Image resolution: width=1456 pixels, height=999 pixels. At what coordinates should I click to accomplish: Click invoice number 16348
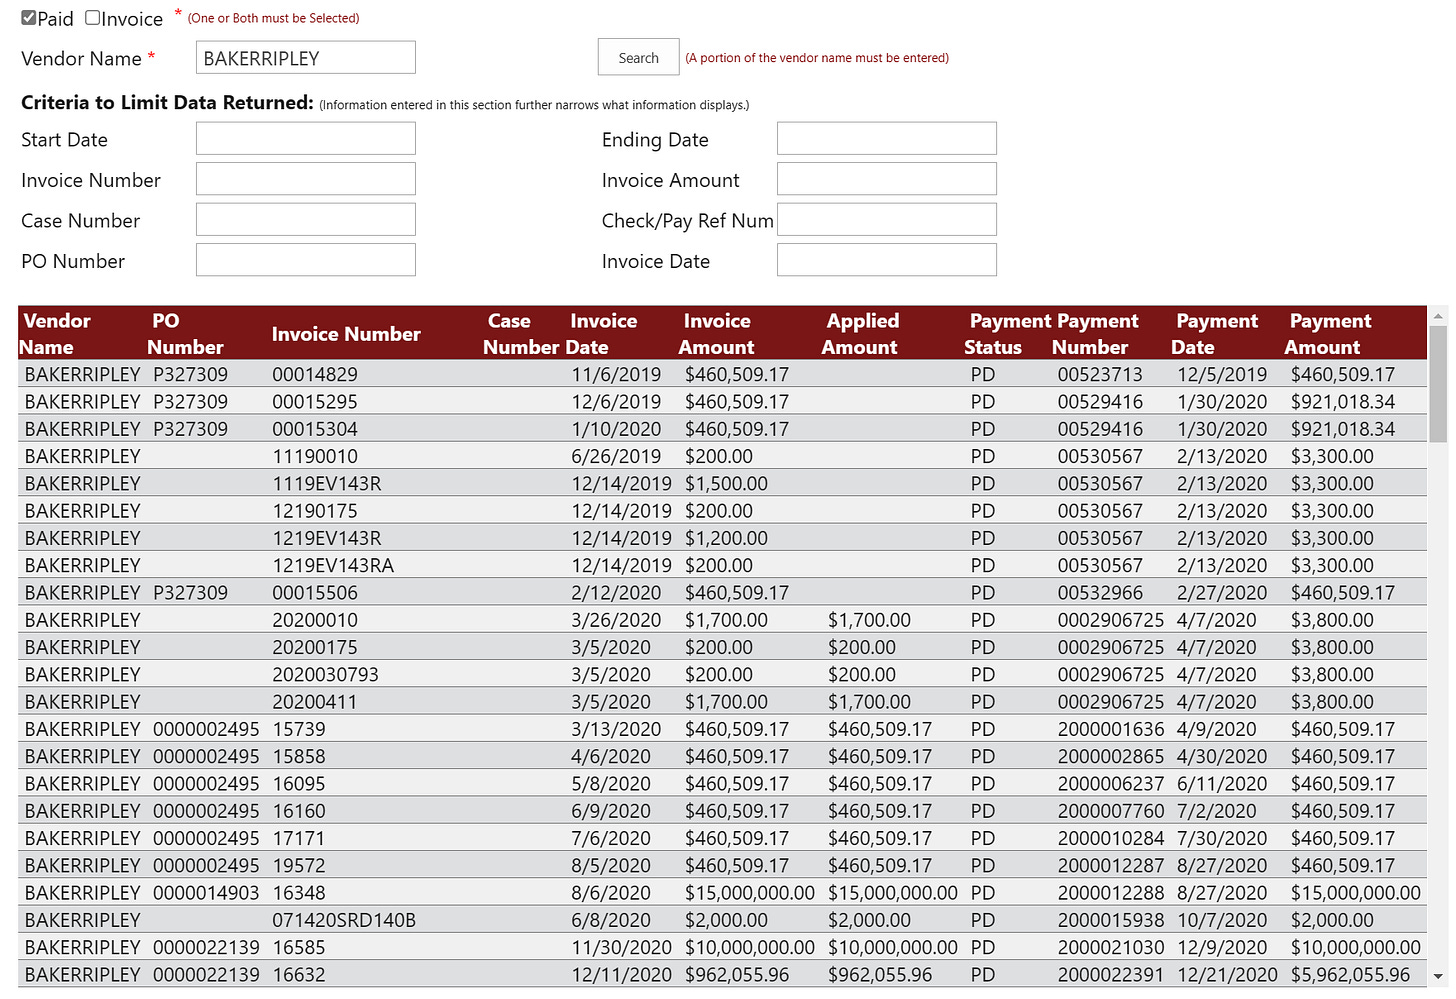coord(299,893)
